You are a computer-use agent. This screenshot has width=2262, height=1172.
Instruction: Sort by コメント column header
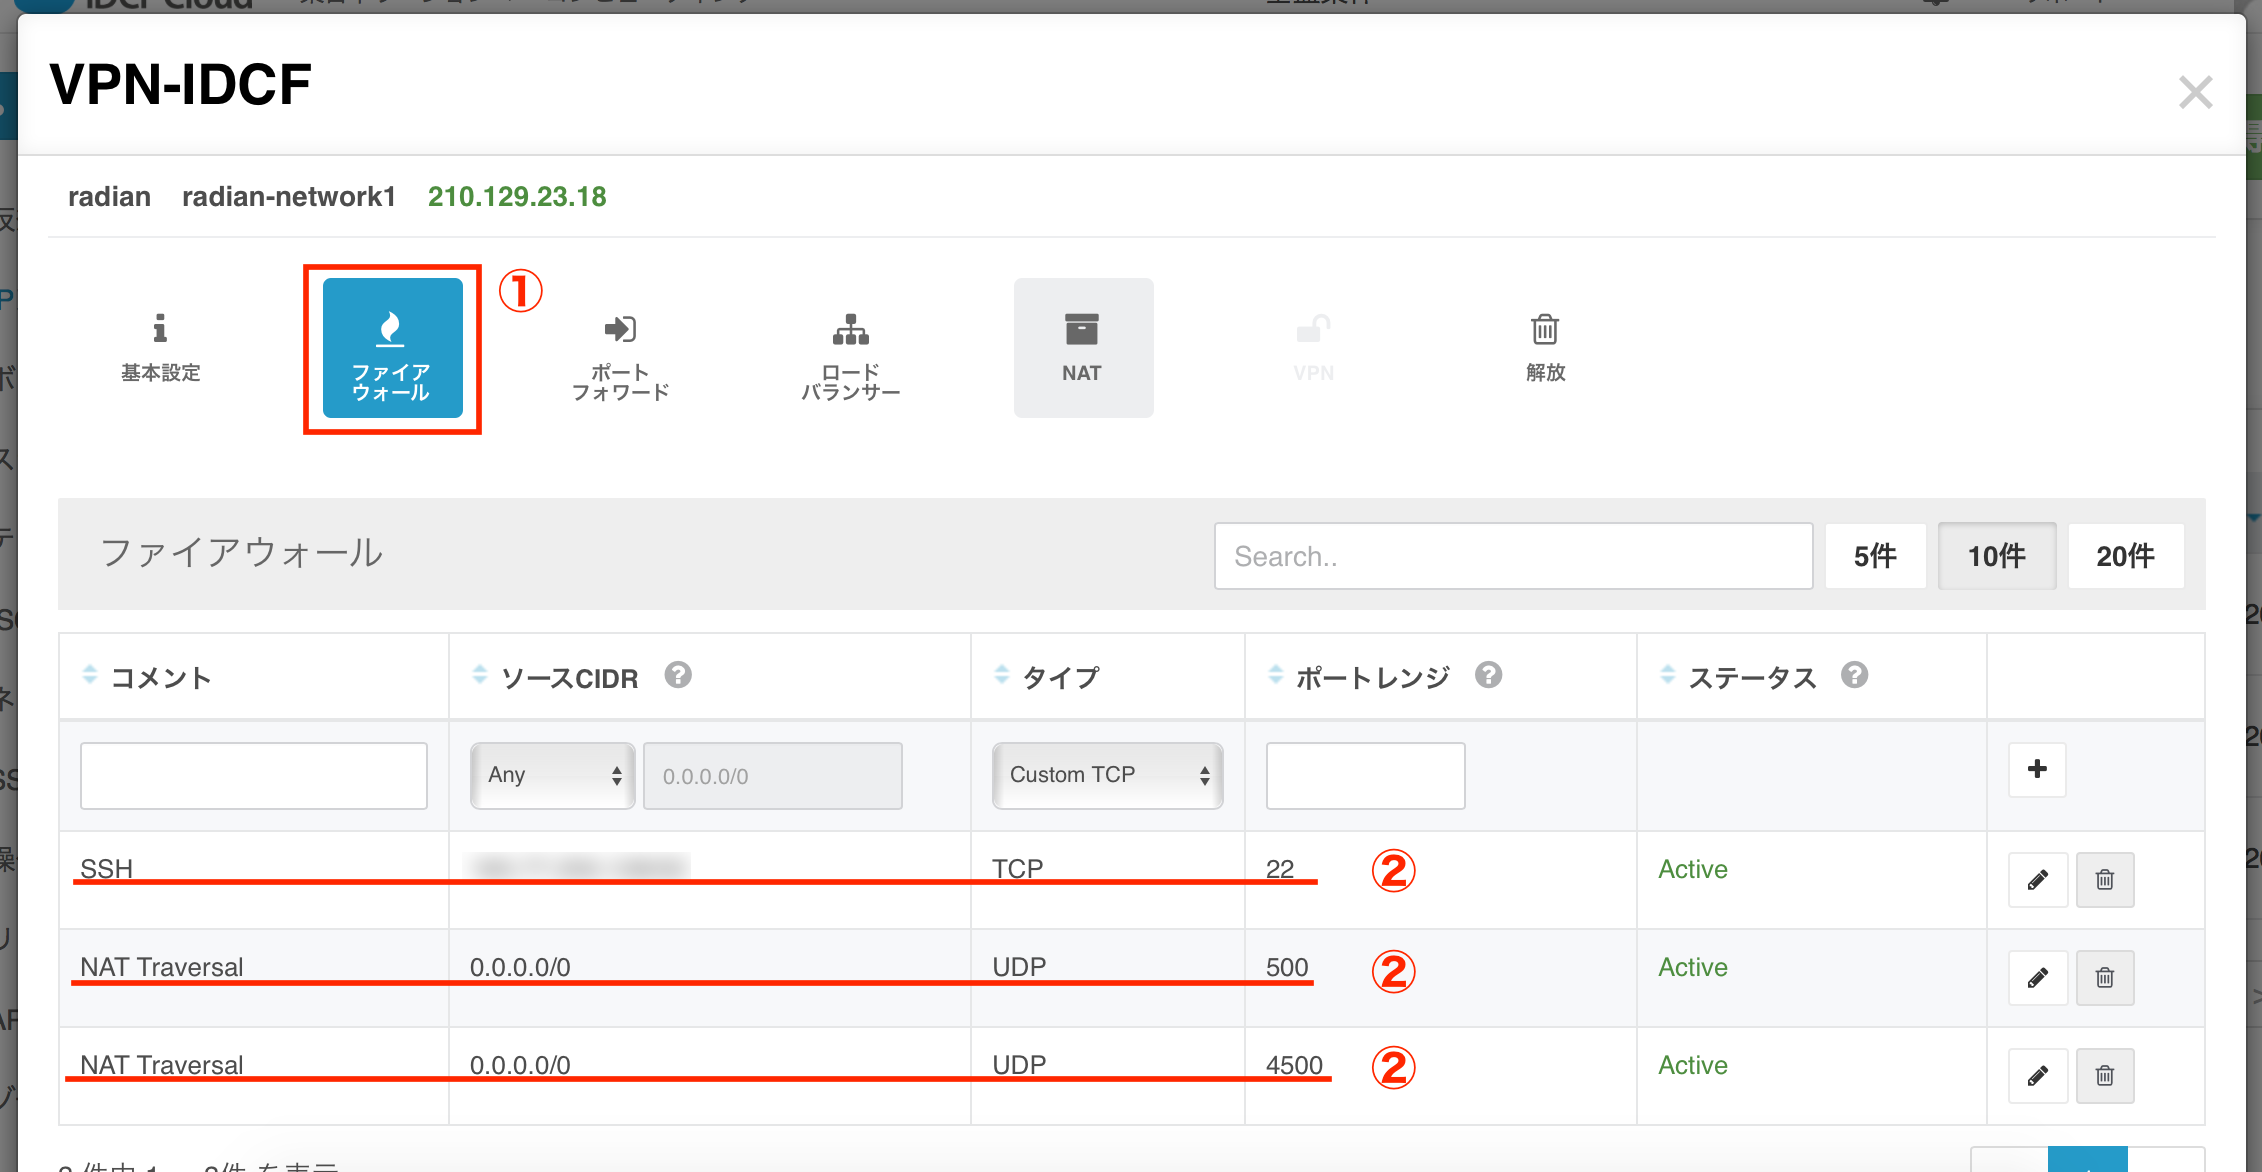pyautogui.click(x=160, y=678)
